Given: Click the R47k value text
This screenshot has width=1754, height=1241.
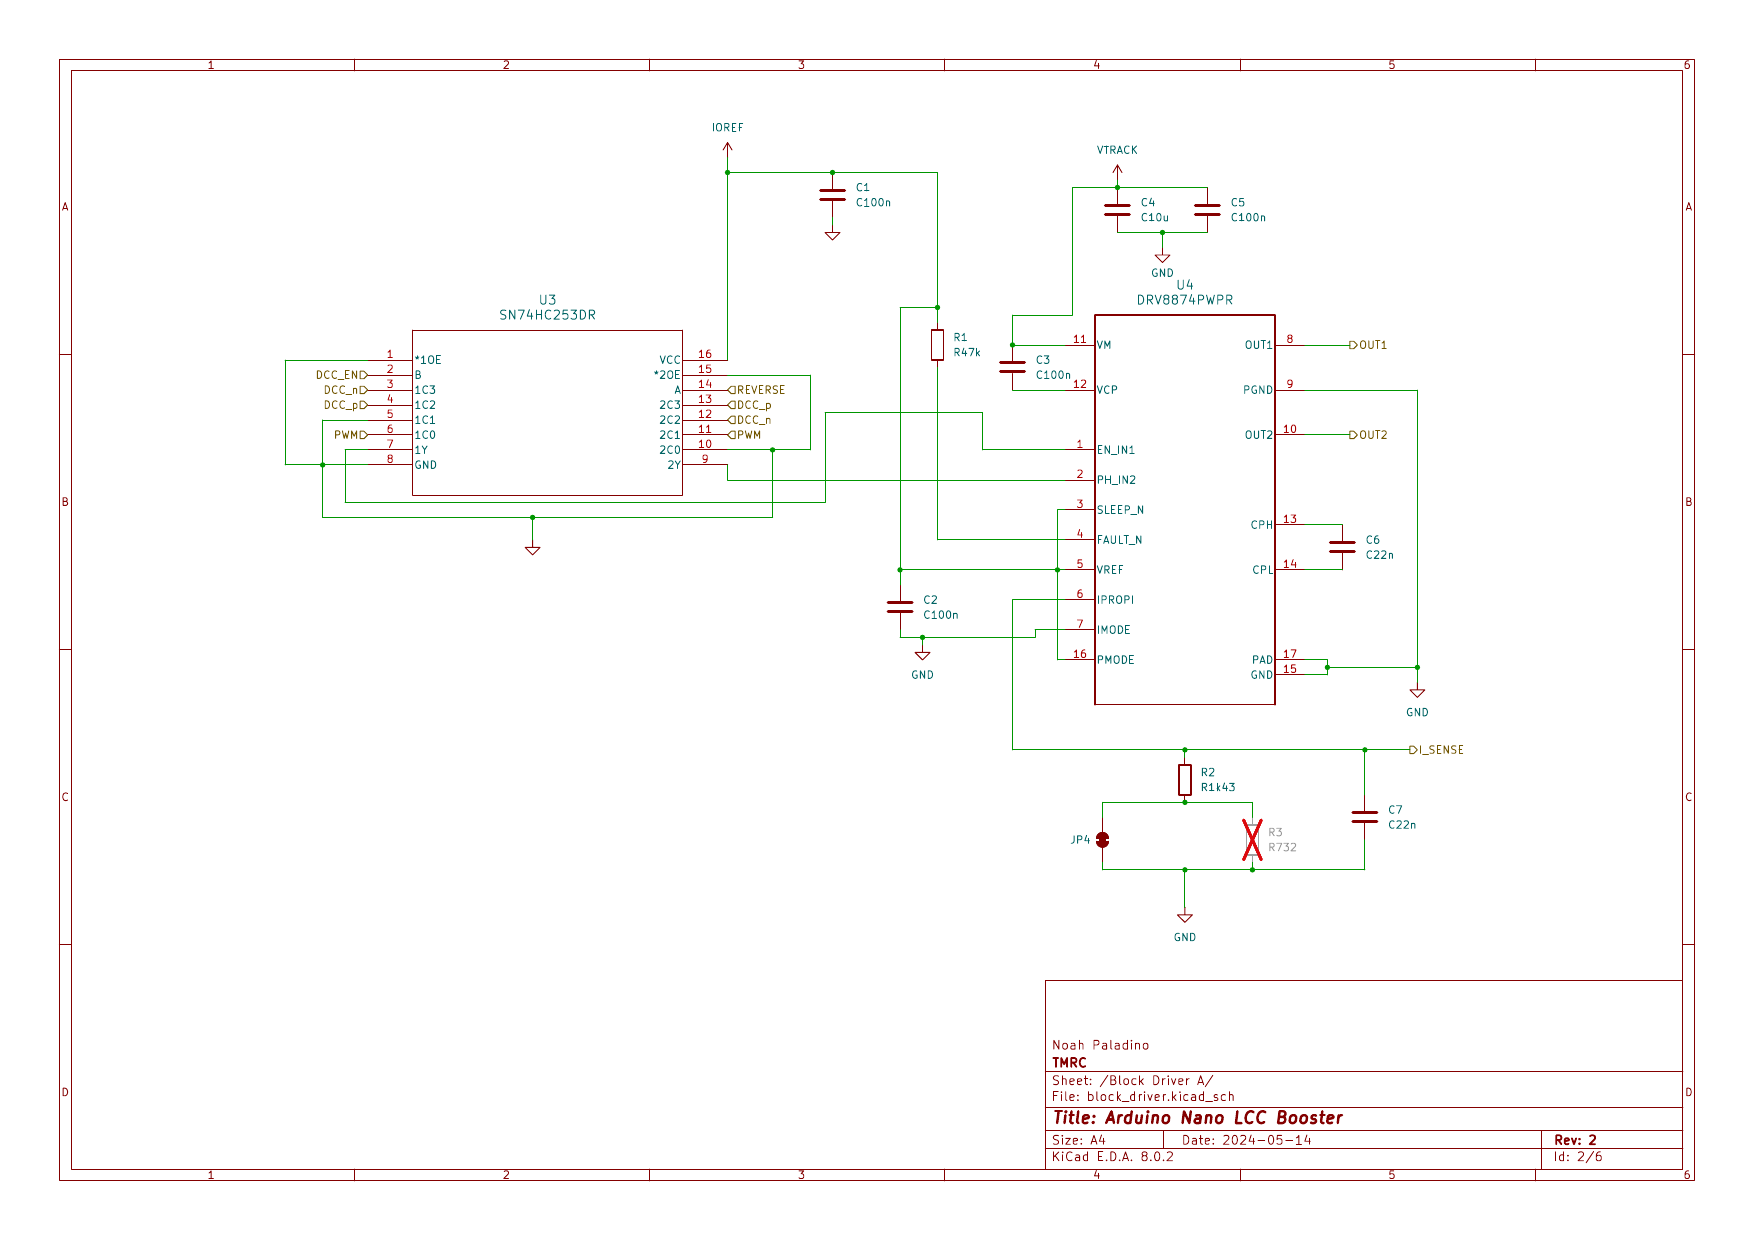Looking at the screenshot, I should click(967, 352).
